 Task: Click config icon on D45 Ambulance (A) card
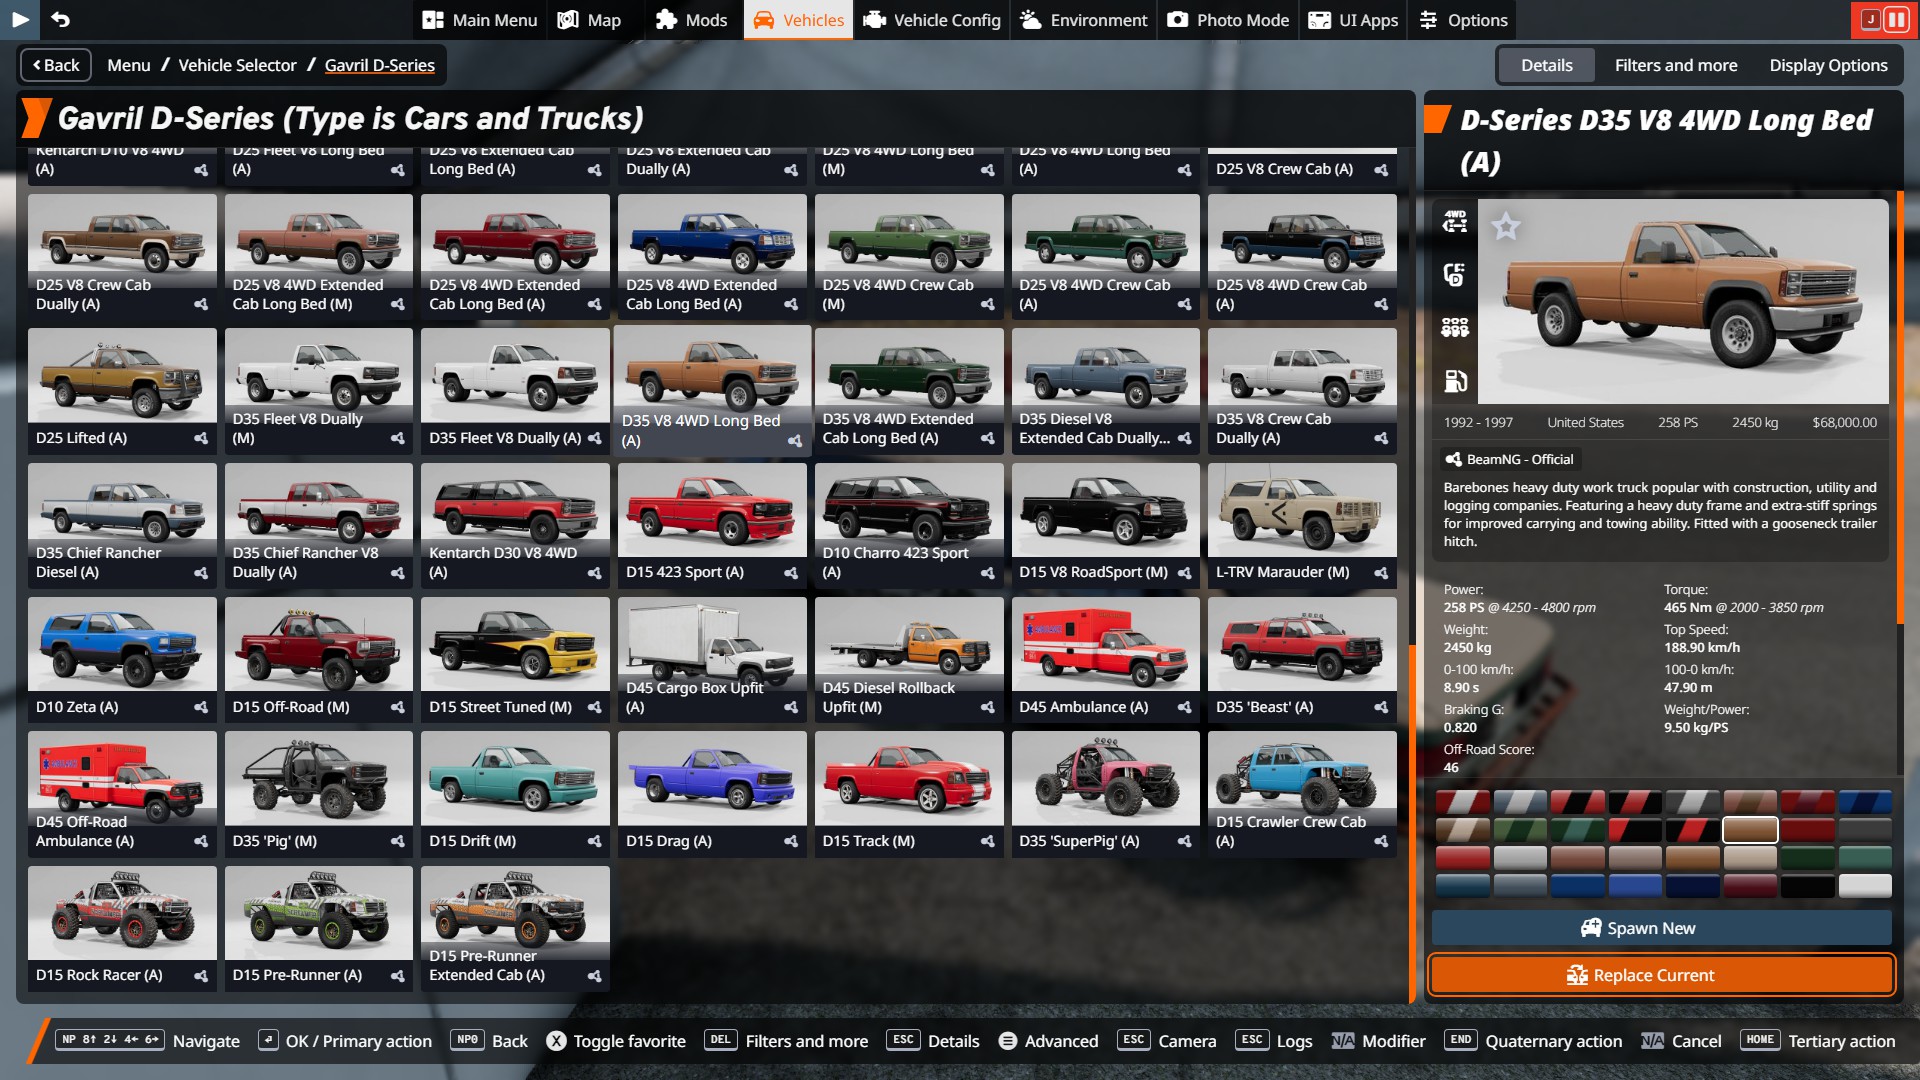point(1184,707)
